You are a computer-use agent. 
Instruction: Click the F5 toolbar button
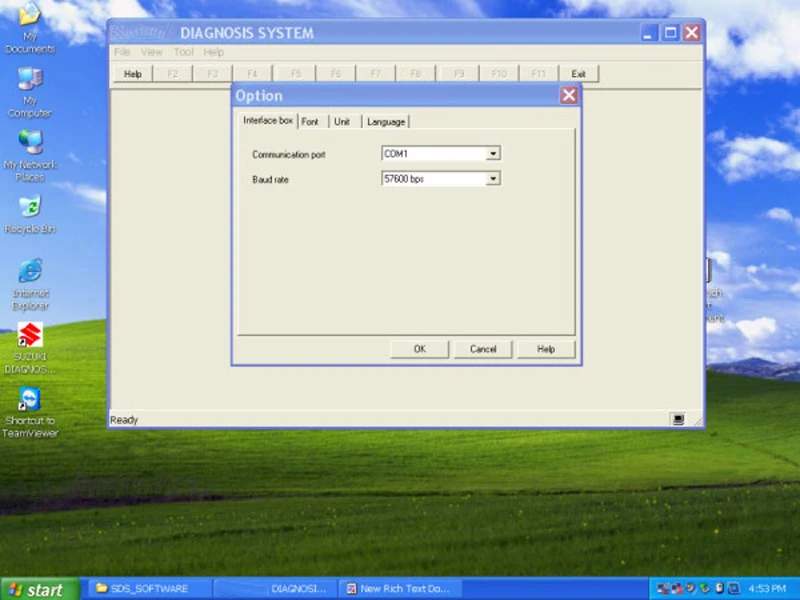[x=296, y=74]
